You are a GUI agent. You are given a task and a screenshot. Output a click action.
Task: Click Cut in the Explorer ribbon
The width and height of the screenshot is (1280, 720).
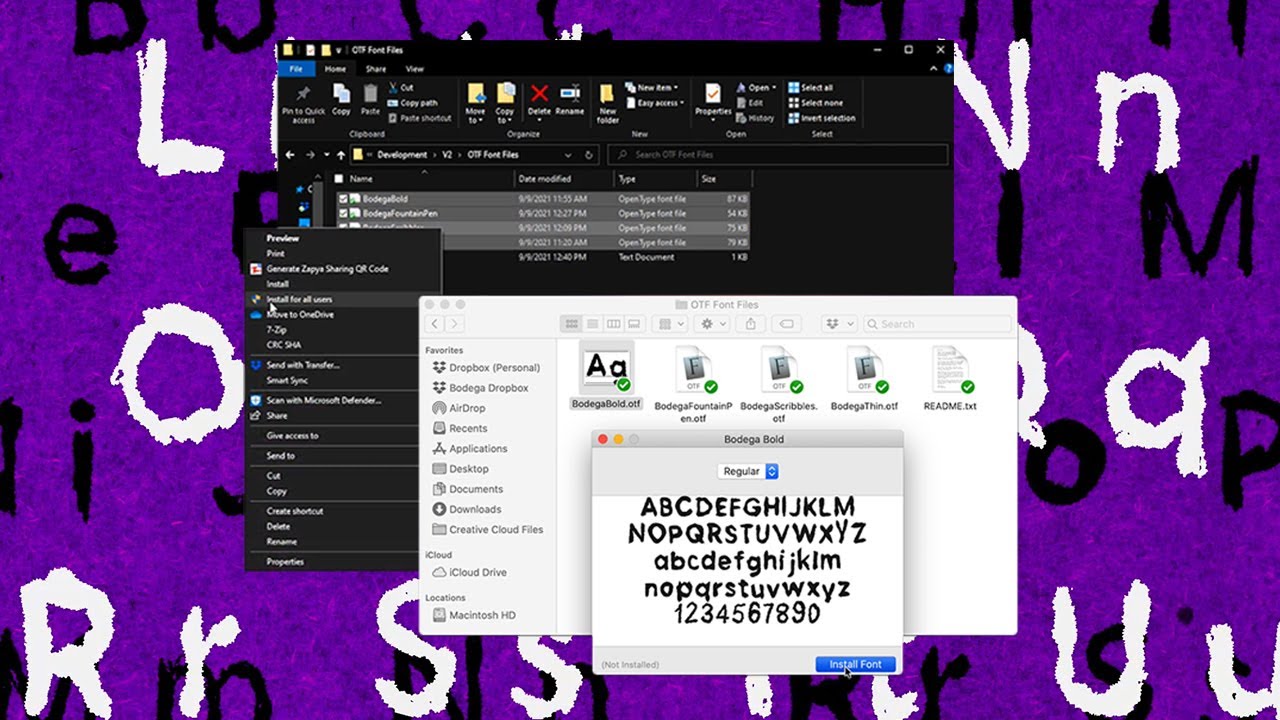tap(401, 88)
